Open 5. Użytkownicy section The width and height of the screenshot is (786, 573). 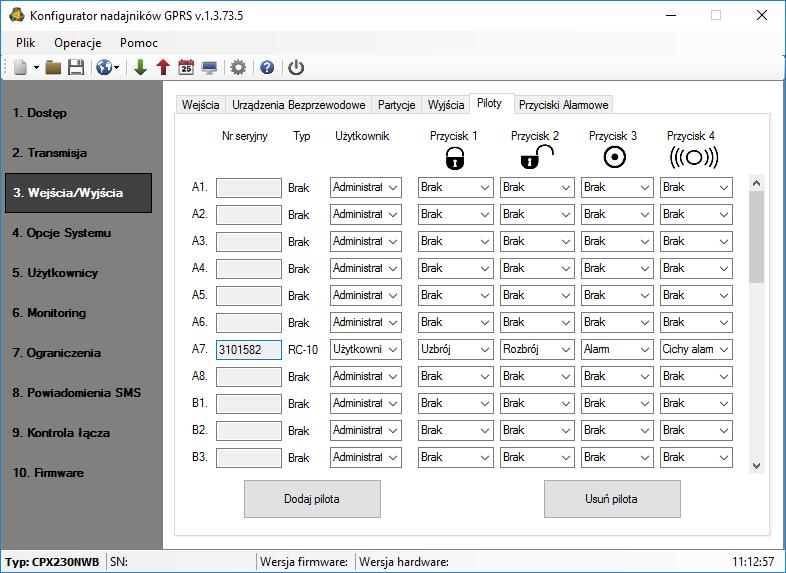[55, 273]
